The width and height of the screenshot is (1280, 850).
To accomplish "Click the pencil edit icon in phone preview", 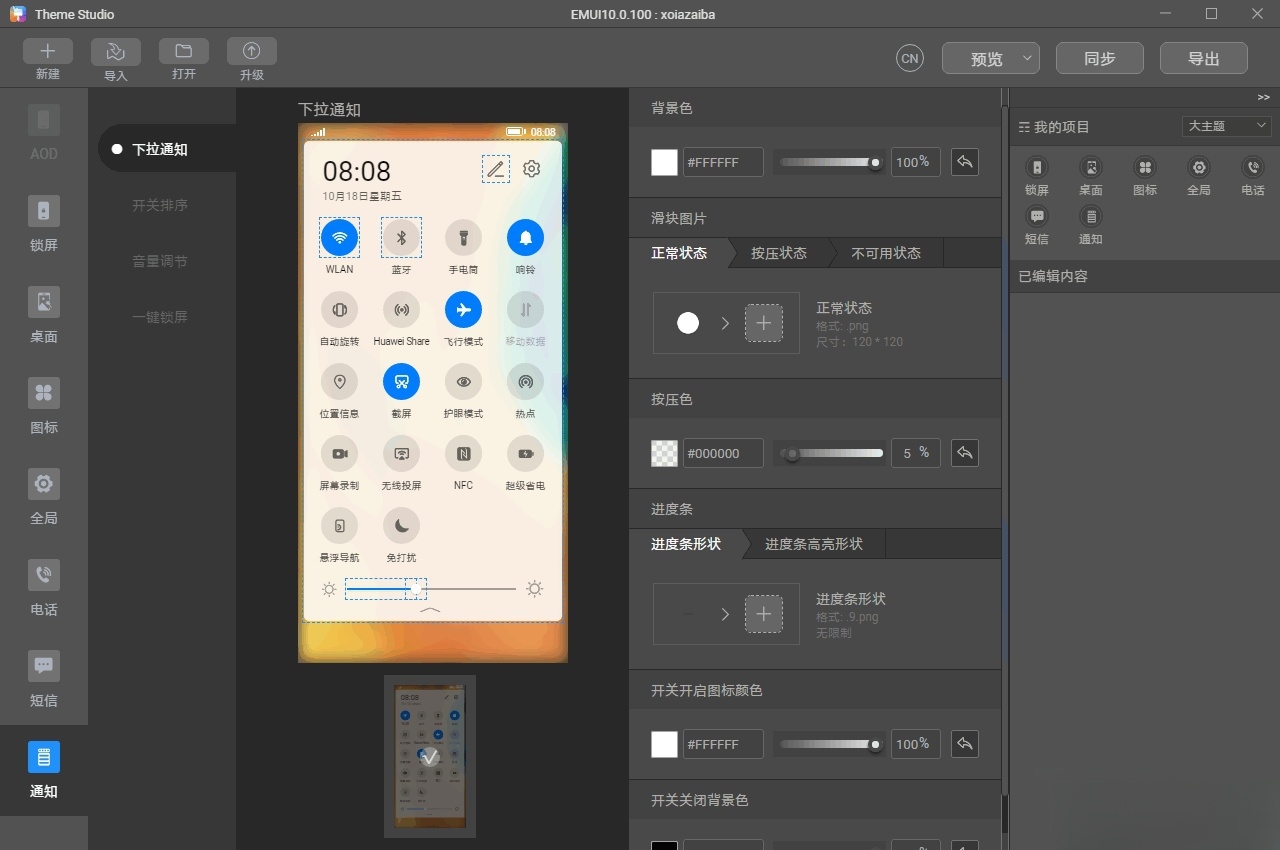I will tap(496, 169).
